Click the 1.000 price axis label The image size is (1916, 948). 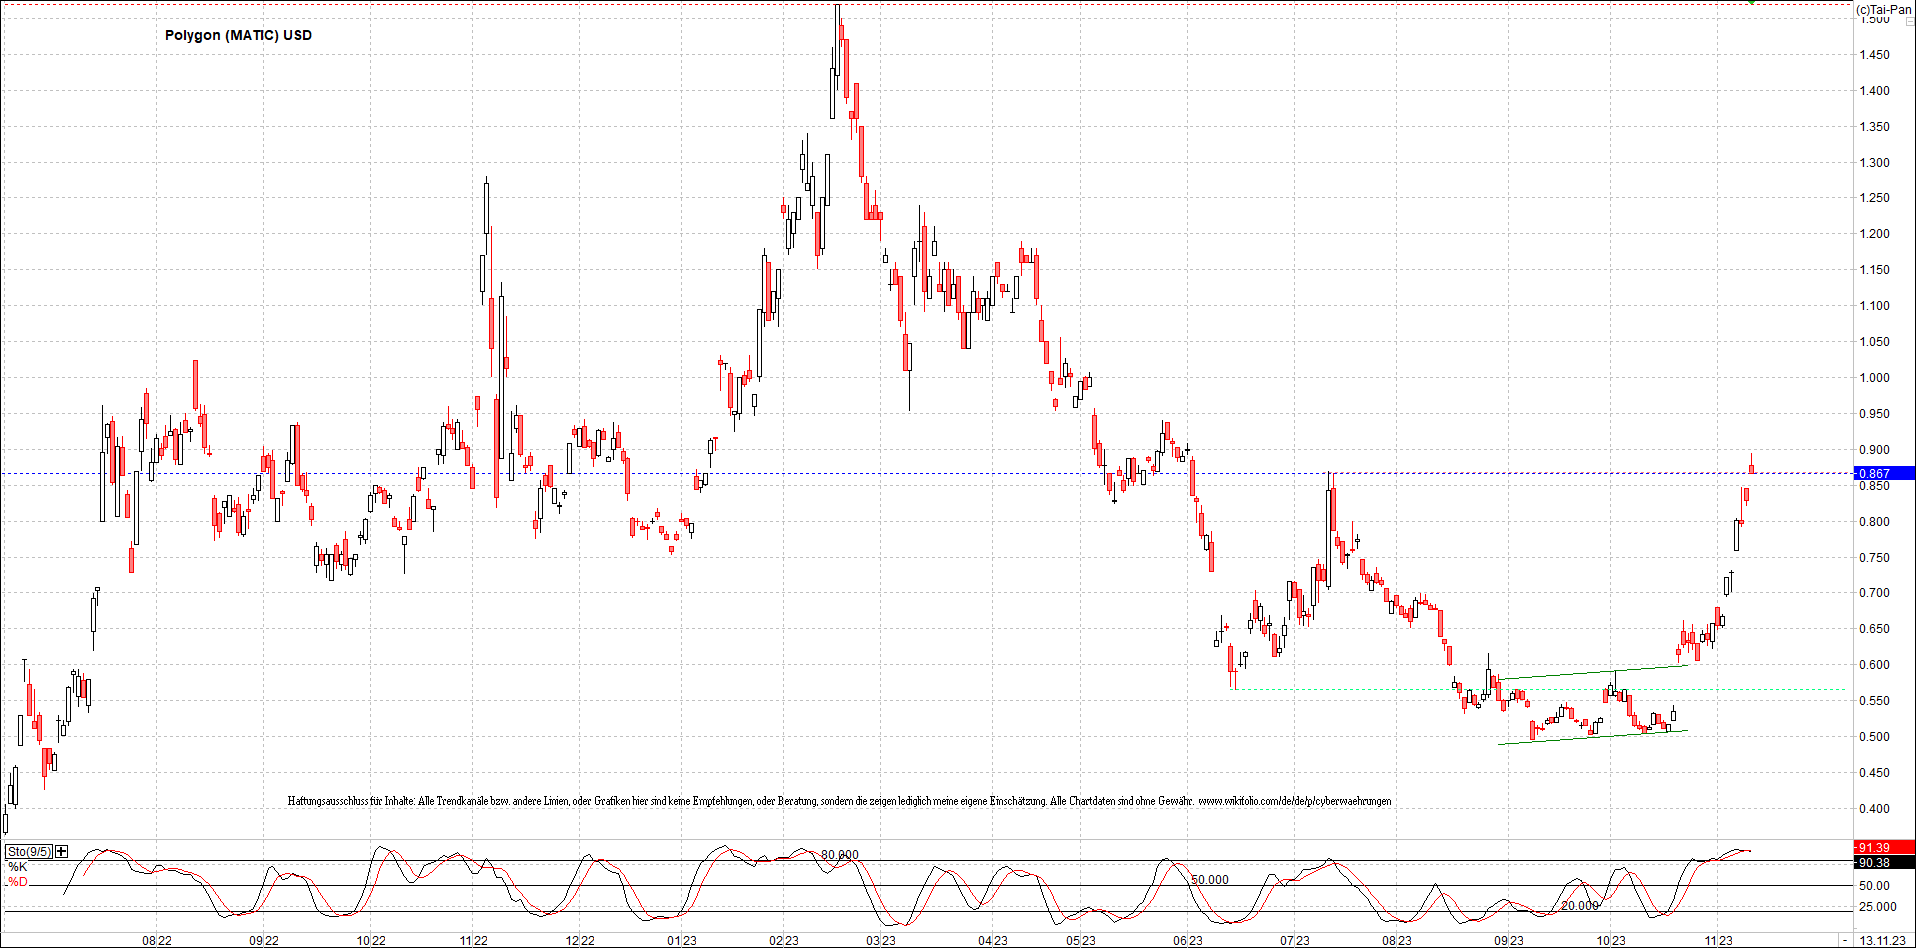1875,378
